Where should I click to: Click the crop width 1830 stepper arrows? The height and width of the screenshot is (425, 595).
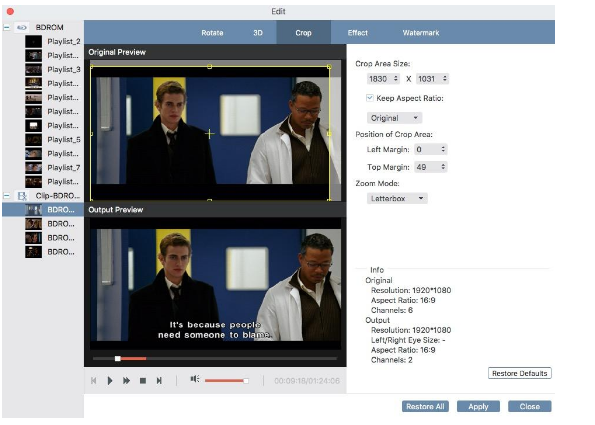(396, 79)
